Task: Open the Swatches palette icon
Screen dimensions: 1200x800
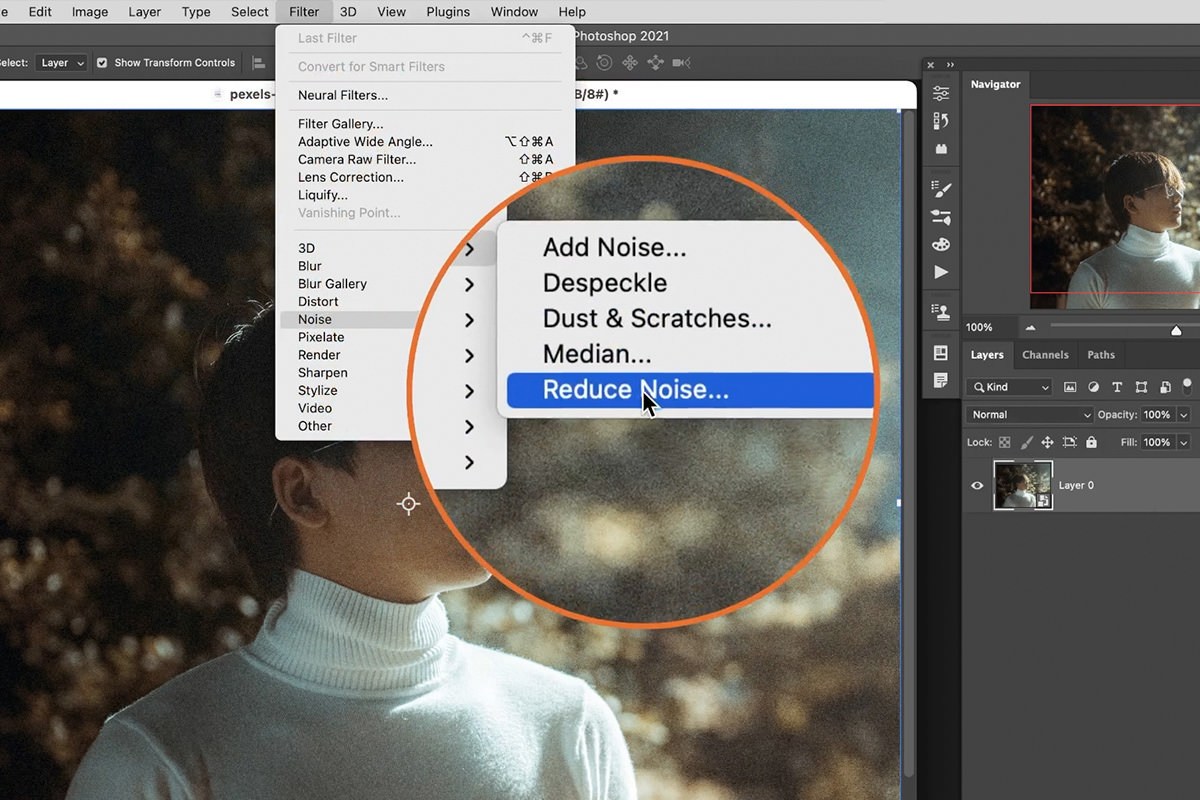Action: click(x=941, y=244)
